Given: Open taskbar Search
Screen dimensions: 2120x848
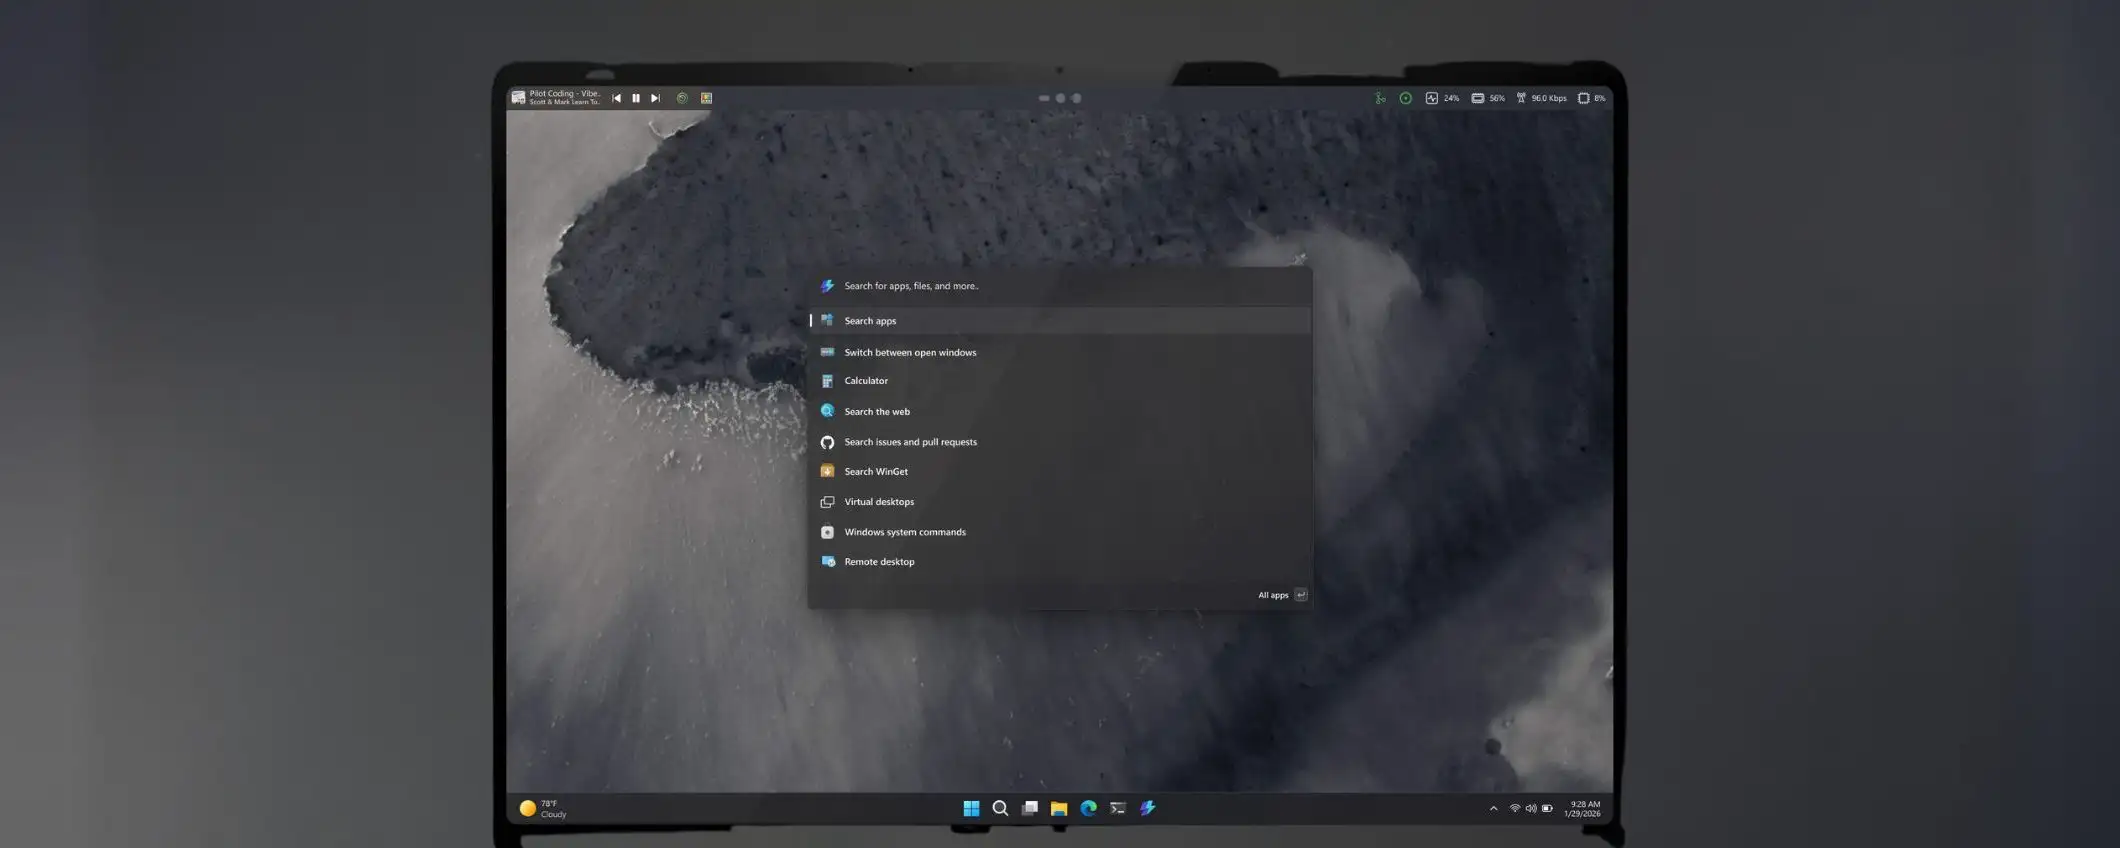Looking at the screenshot, I should 1000,808.
